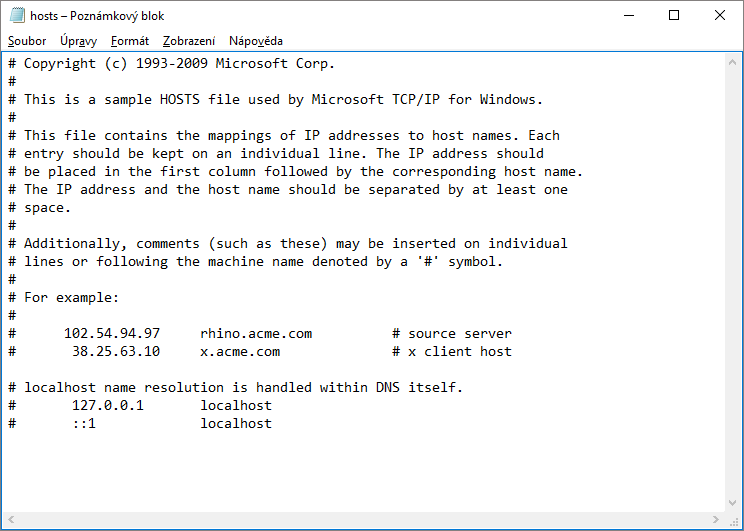Click the horizontal scrollbar right arrow

pyautogui.click(x=717, y=520)
